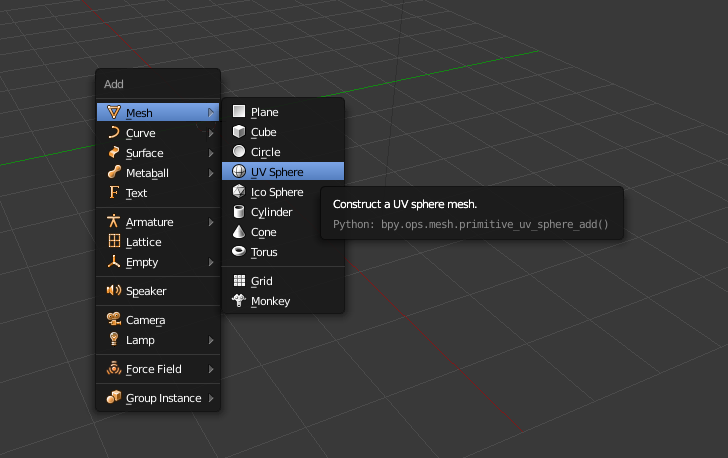Click the Python bpy.ops.mesh.primitive_uv_sphere_add() text
This screenshot has width=728, height=458.
470,224
